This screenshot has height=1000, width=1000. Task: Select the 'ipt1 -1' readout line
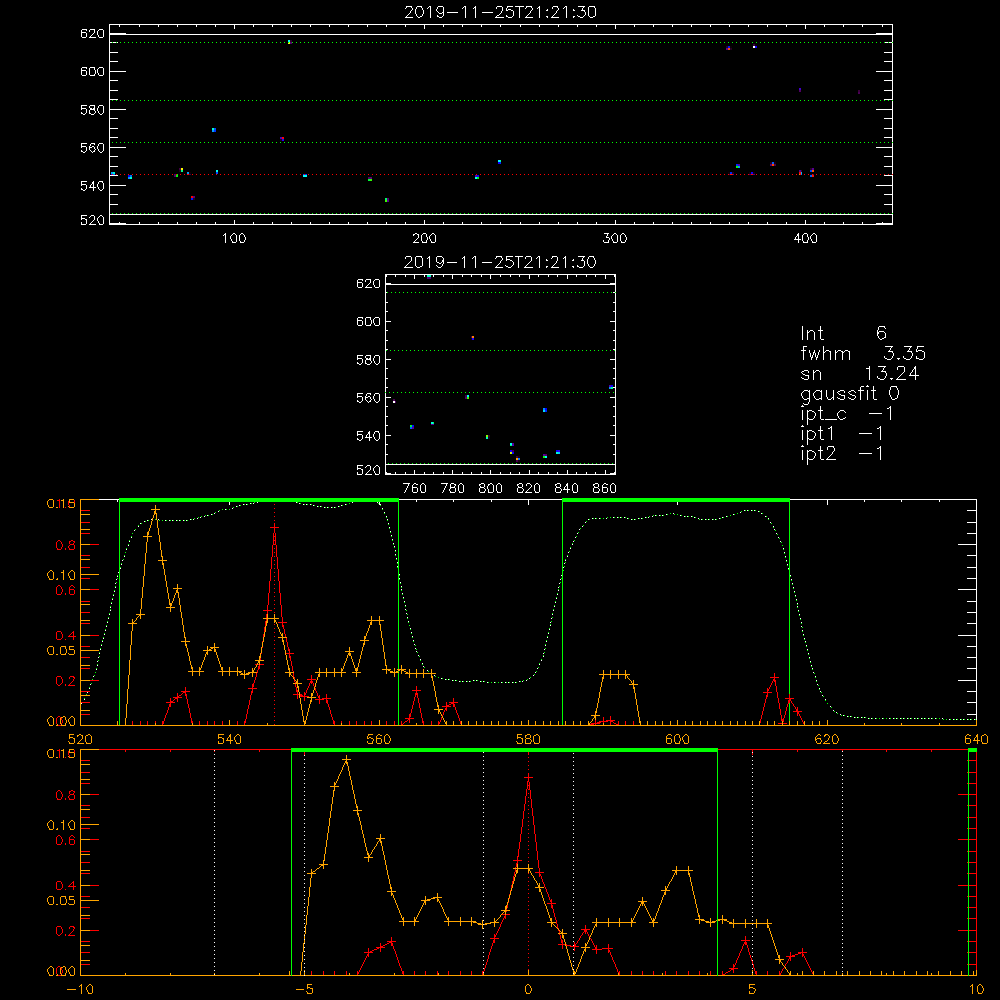[x=842, y=434]
